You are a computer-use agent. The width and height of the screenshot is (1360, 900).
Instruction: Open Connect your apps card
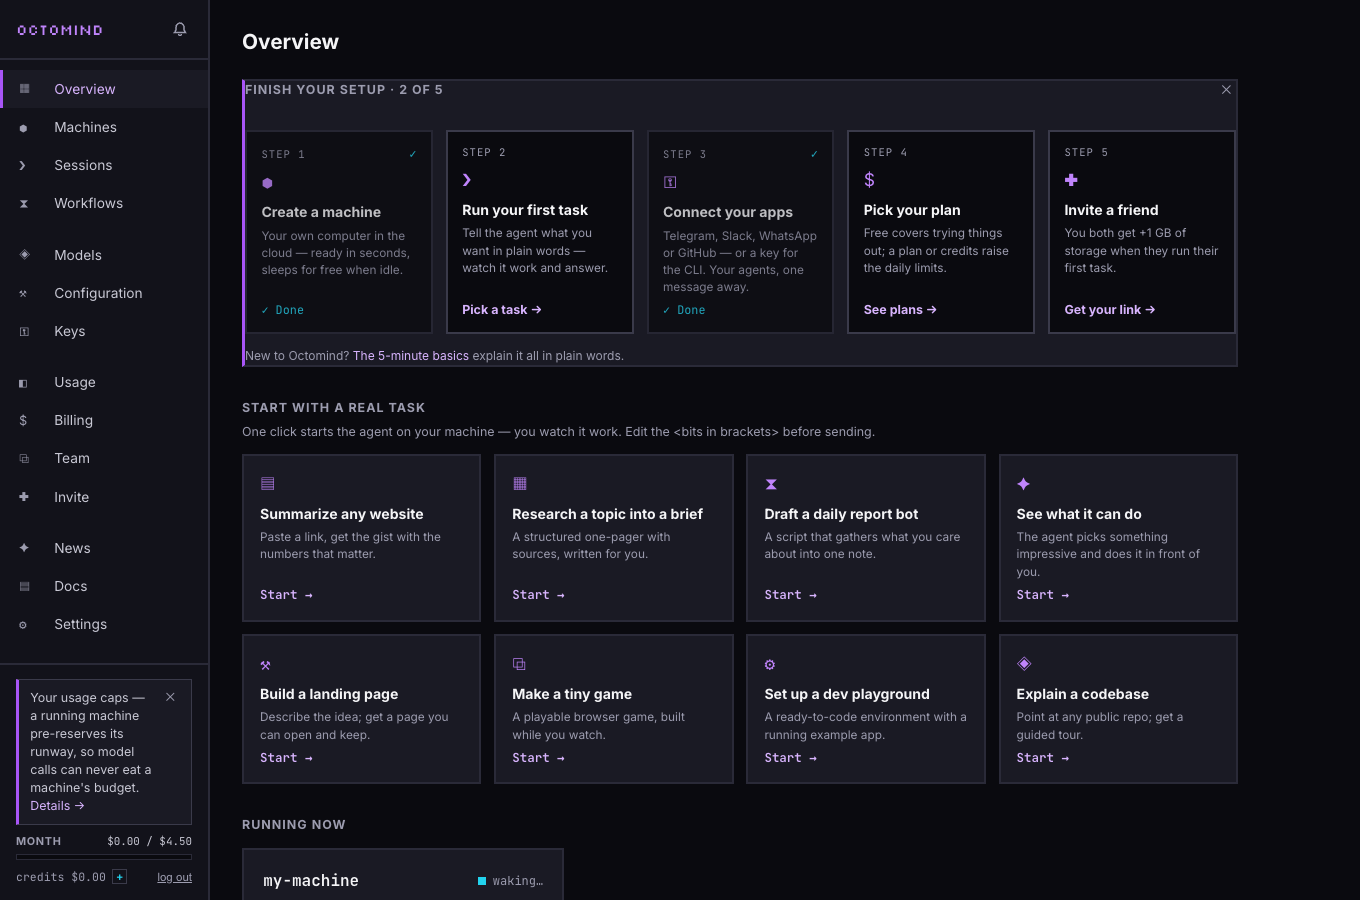coord(740,232)
